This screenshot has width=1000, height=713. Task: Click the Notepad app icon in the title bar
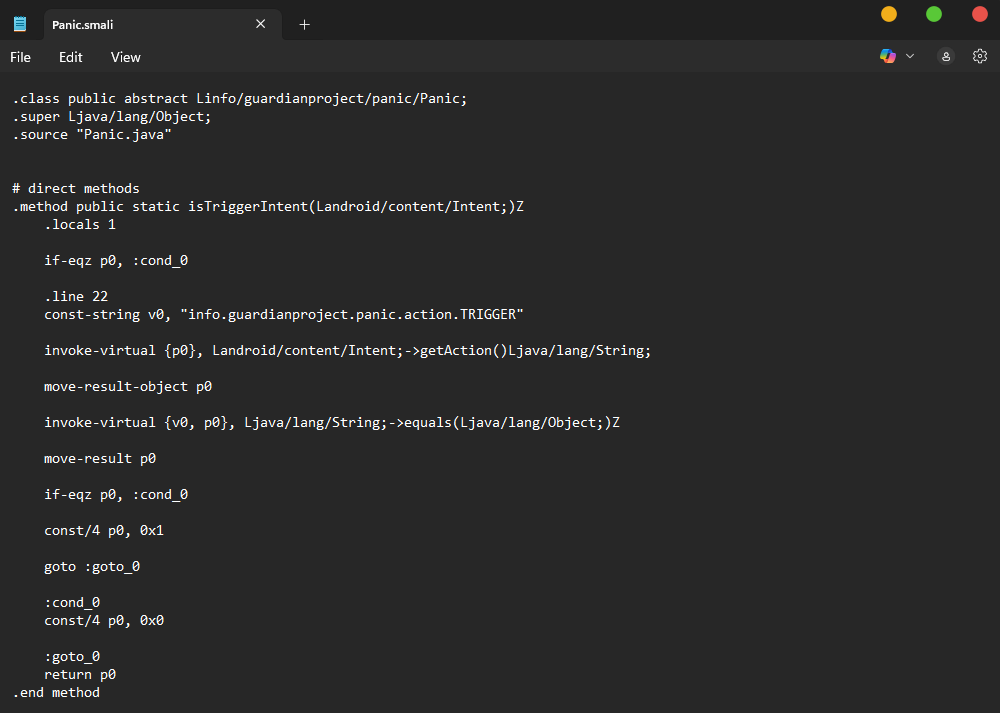(x=20, y=24)
